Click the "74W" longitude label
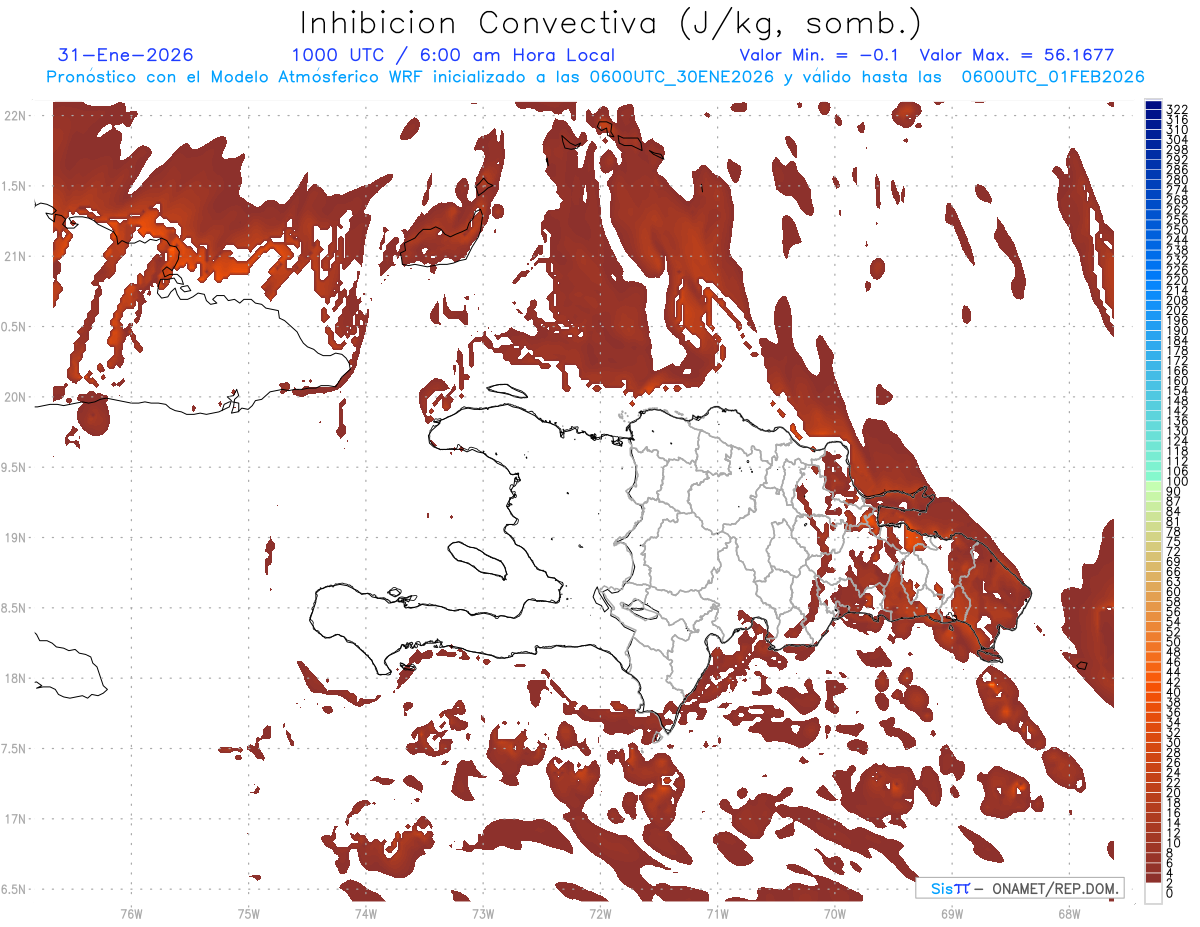This screenshot has height=927, width=1200. point(366,913)
